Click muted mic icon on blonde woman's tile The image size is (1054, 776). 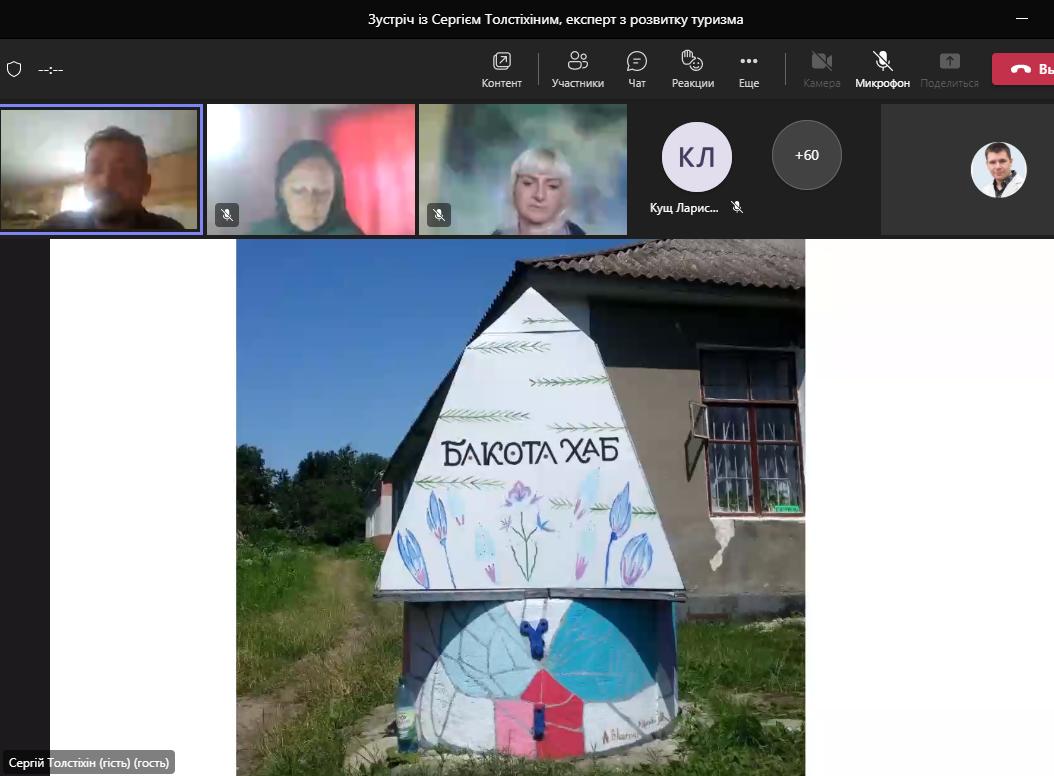(438, 214)
